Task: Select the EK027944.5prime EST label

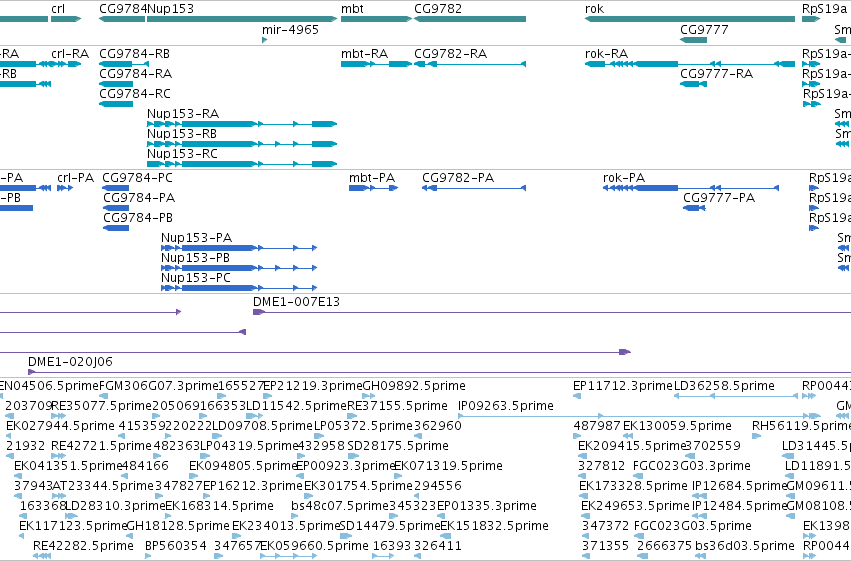Action: click(x=61, y=426)
